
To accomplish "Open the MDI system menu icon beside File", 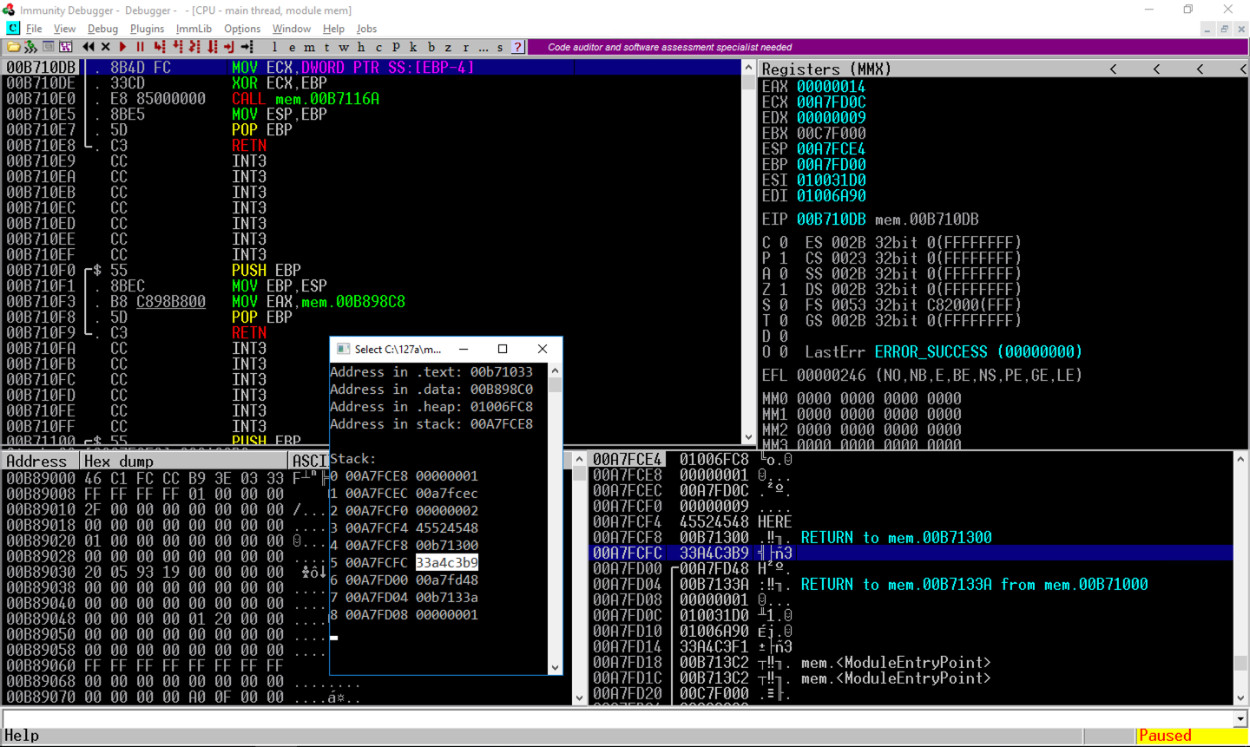I will 12,29.
